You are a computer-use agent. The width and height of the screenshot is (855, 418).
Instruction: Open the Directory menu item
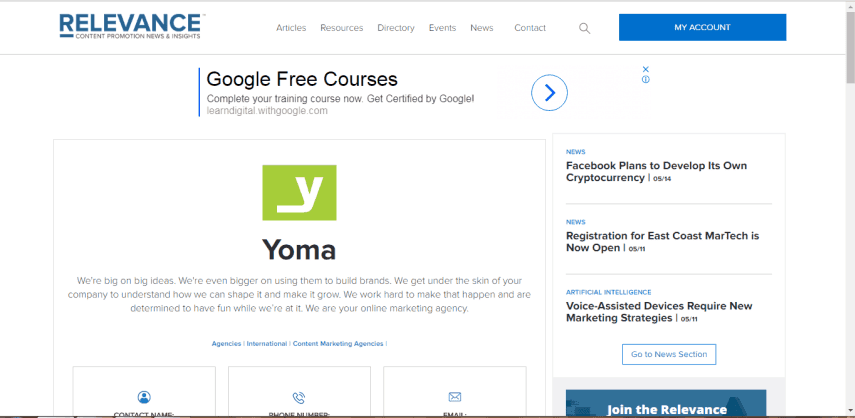pyautogui.click(x=396, y=28)
